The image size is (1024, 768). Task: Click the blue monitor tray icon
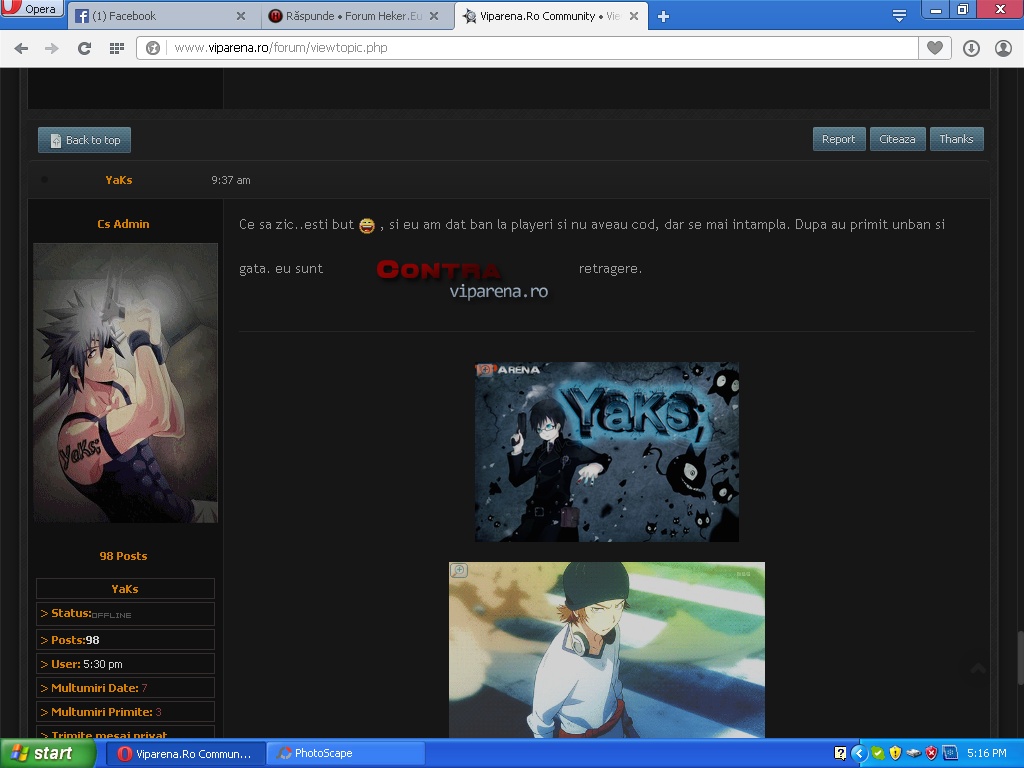(950, 753)
